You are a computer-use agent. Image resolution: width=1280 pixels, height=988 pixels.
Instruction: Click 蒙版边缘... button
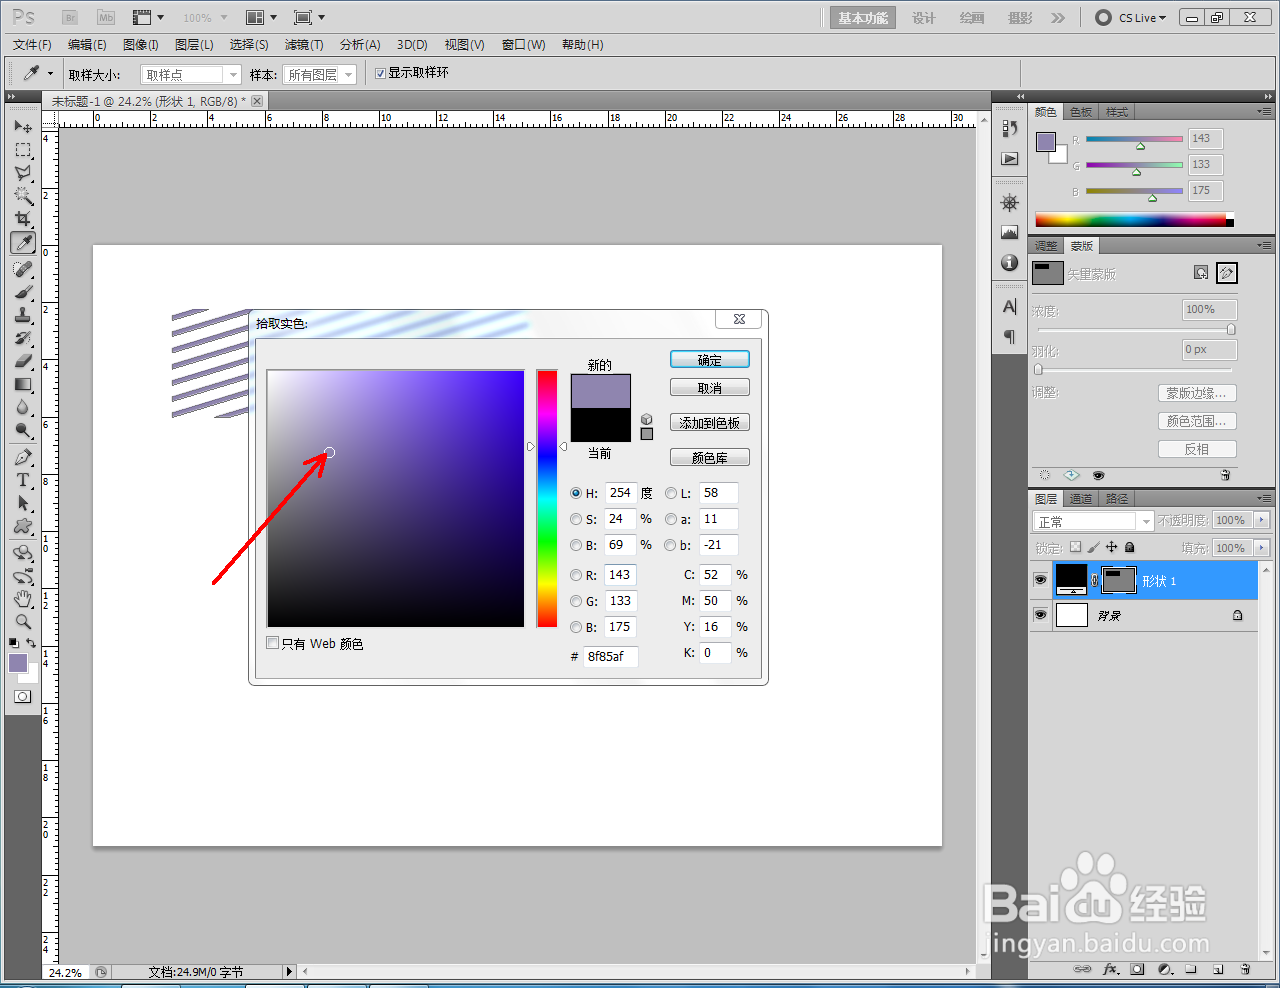click(1197, 393)
